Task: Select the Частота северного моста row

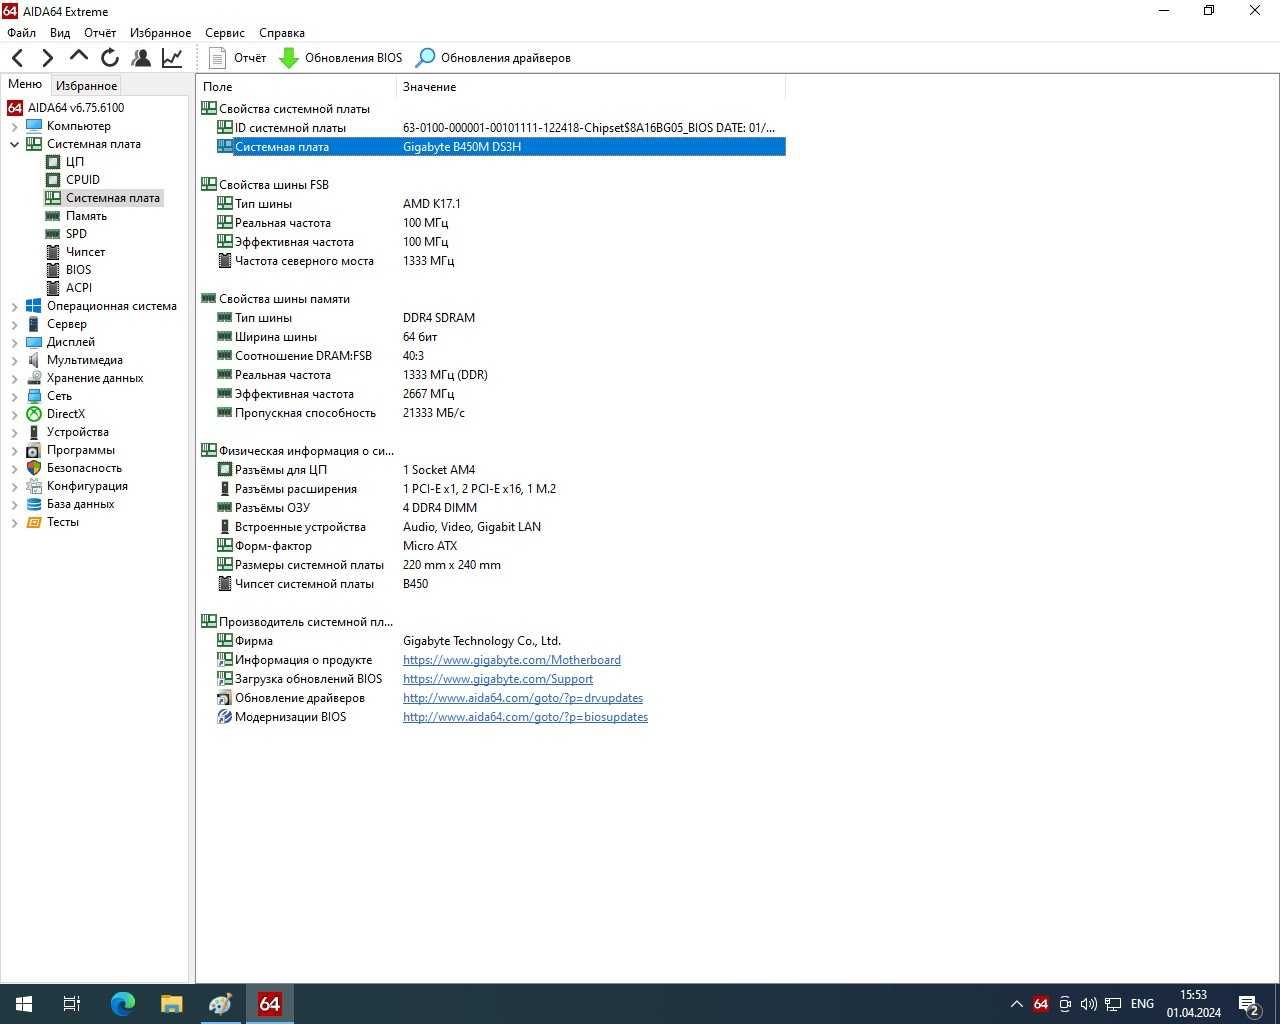Action: point(492,261)
